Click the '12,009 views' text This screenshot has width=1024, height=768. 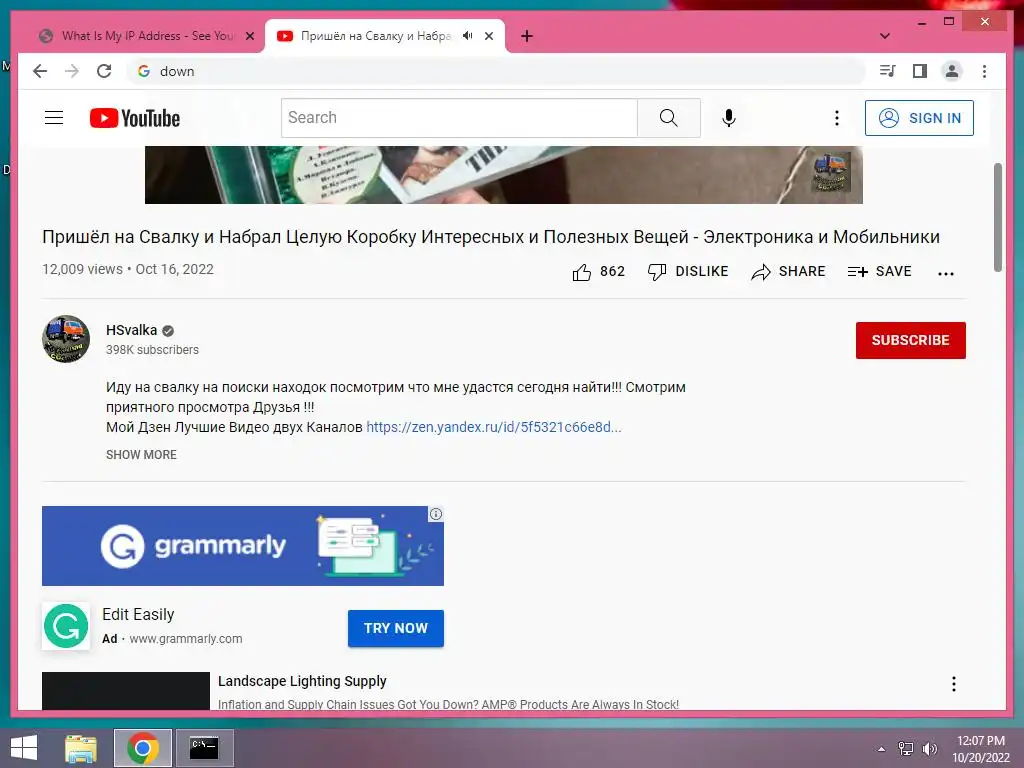(82, 269)
